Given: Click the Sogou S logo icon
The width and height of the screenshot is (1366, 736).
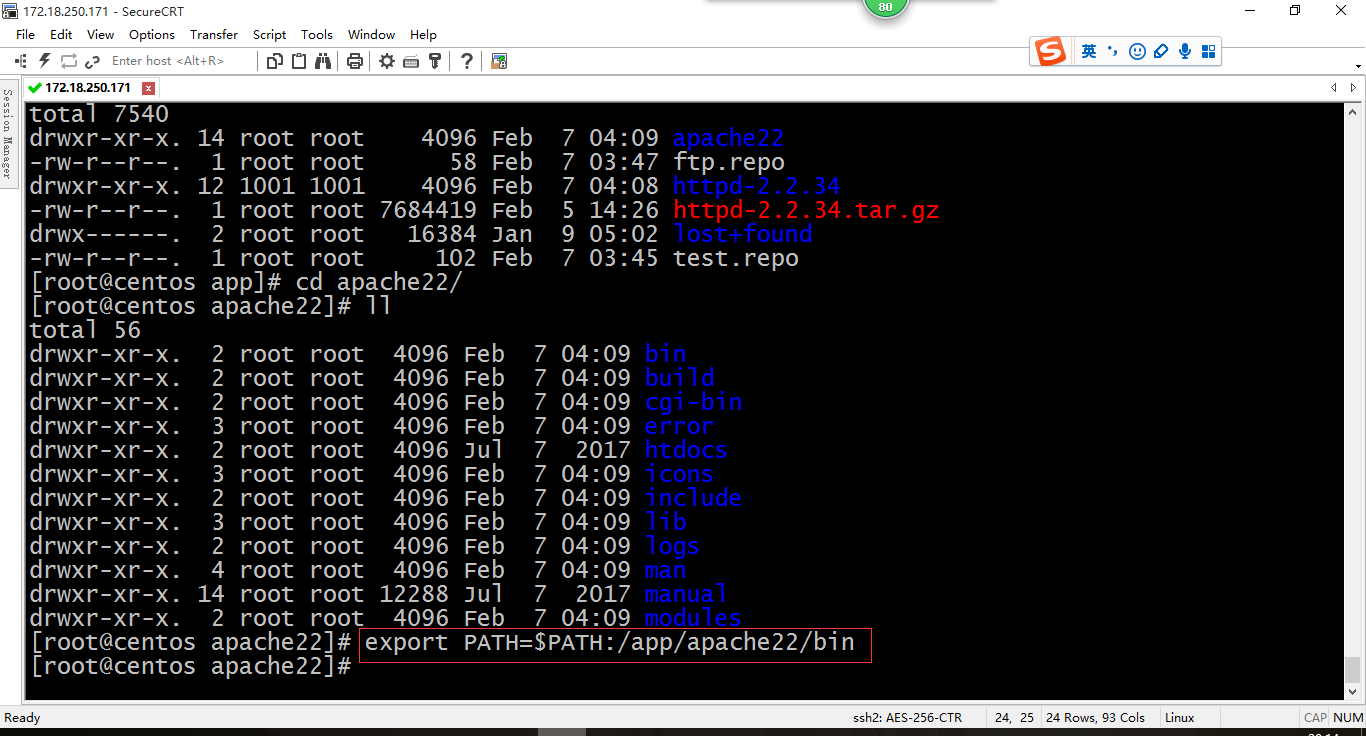Looking at the screenshot, I should pyautogui.click(x=1050, y=51).
